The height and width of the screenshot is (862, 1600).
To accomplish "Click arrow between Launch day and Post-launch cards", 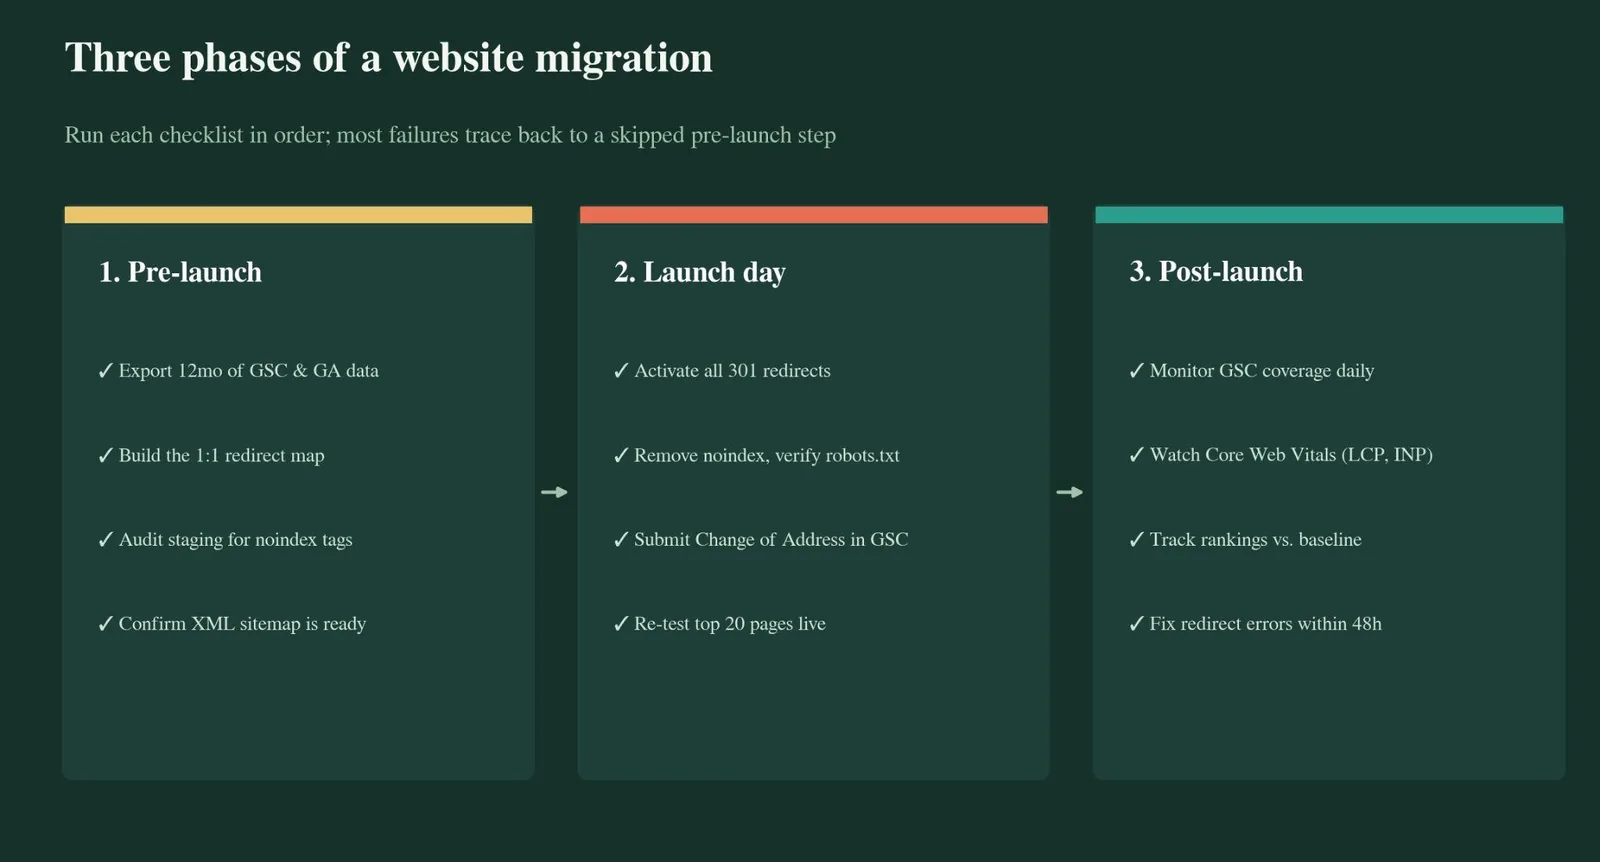I will pos(1070,492).
